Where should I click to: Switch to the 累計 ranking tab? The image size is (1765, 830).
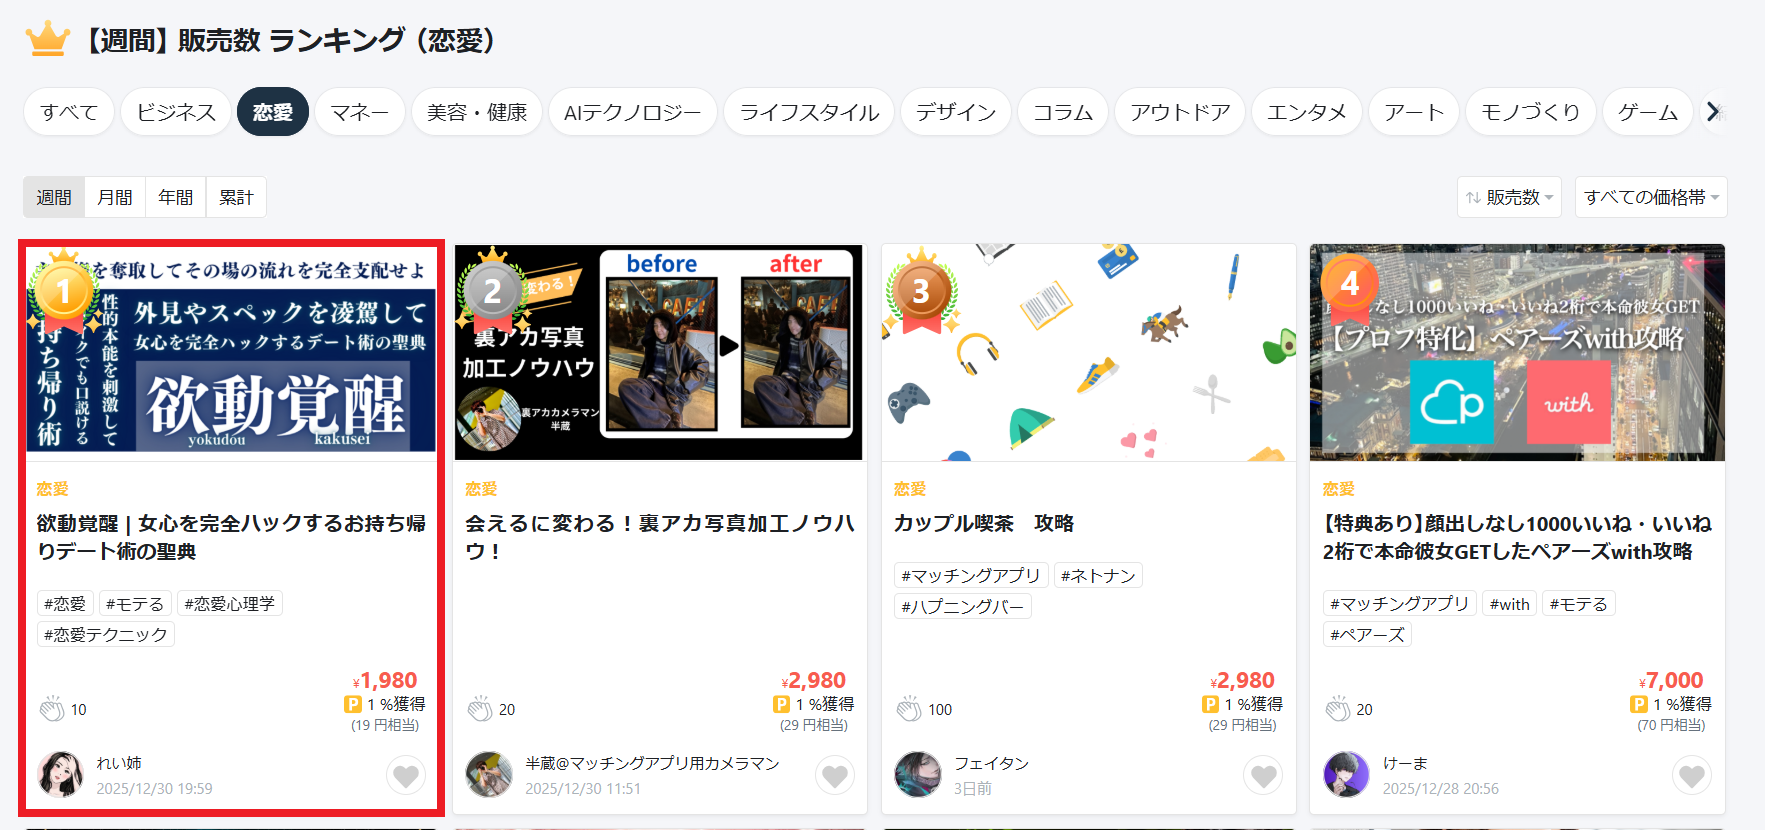point(236,197)
